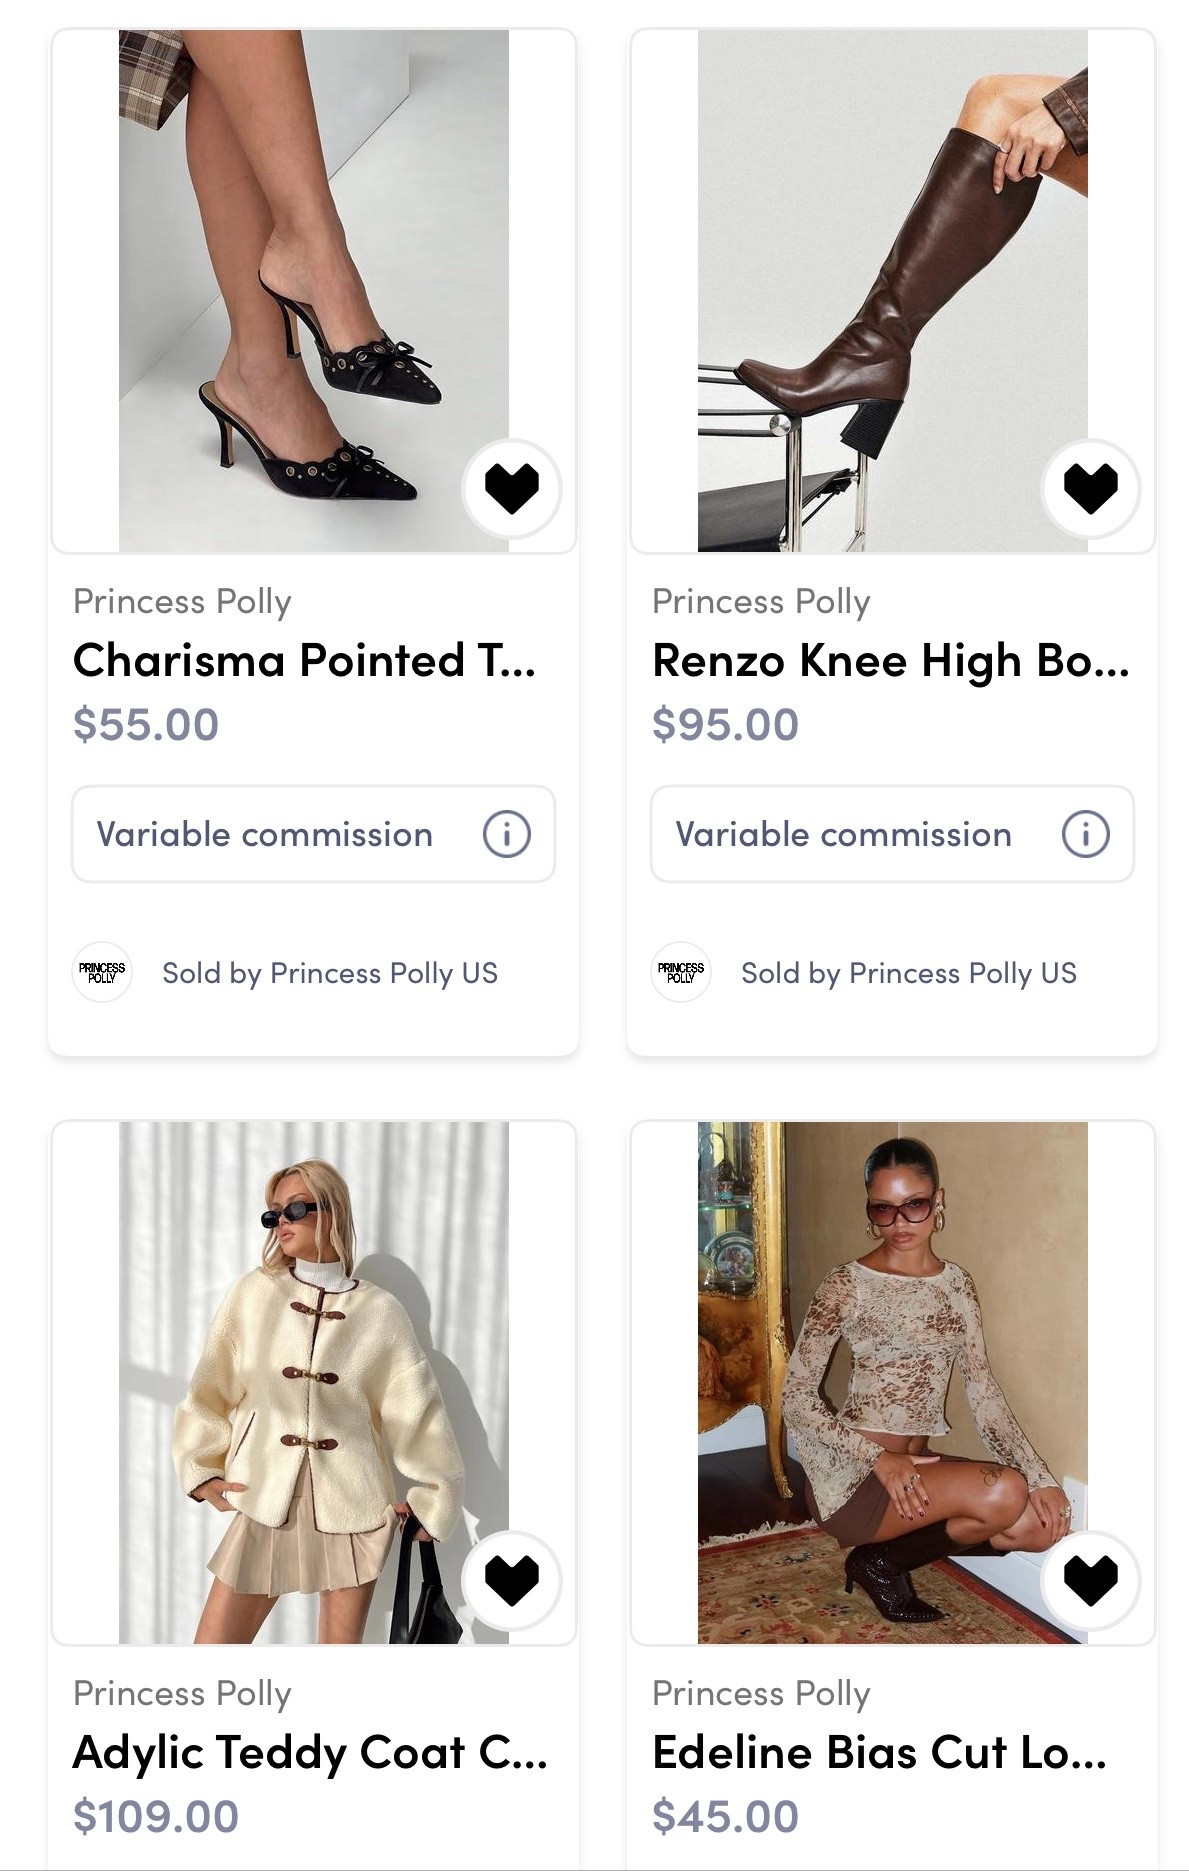Tap Sold by Princess Polly US under heels
The width and height of the screenshot is (1189, 1871).
click(330, 973)
